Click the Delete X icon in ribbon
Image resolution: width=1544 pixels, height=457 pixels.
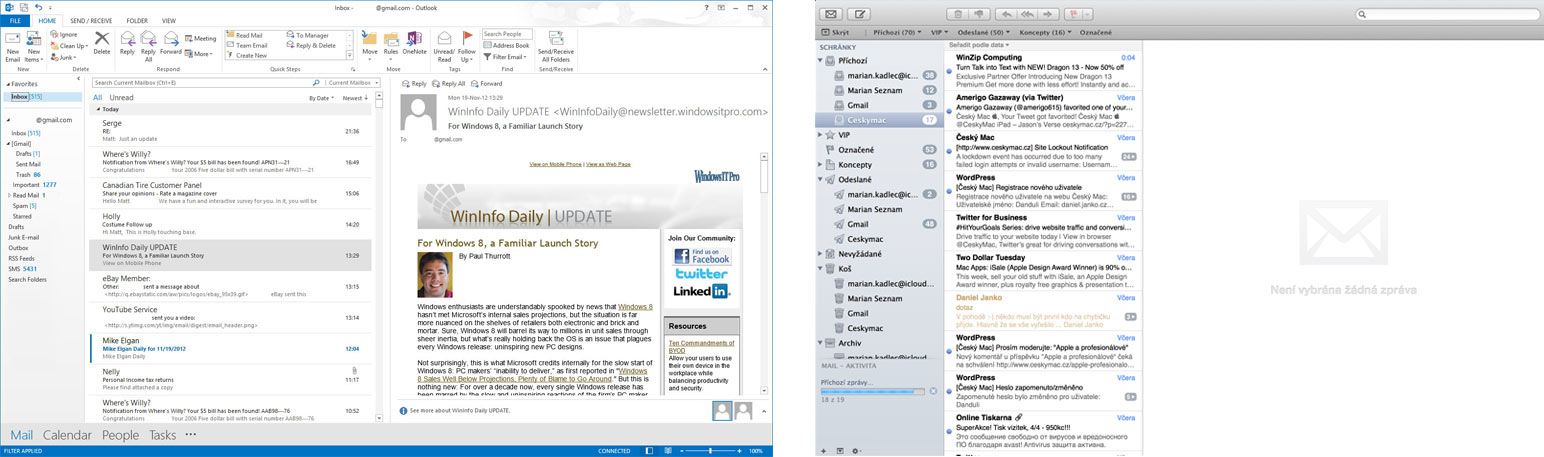tap(102, 43)
